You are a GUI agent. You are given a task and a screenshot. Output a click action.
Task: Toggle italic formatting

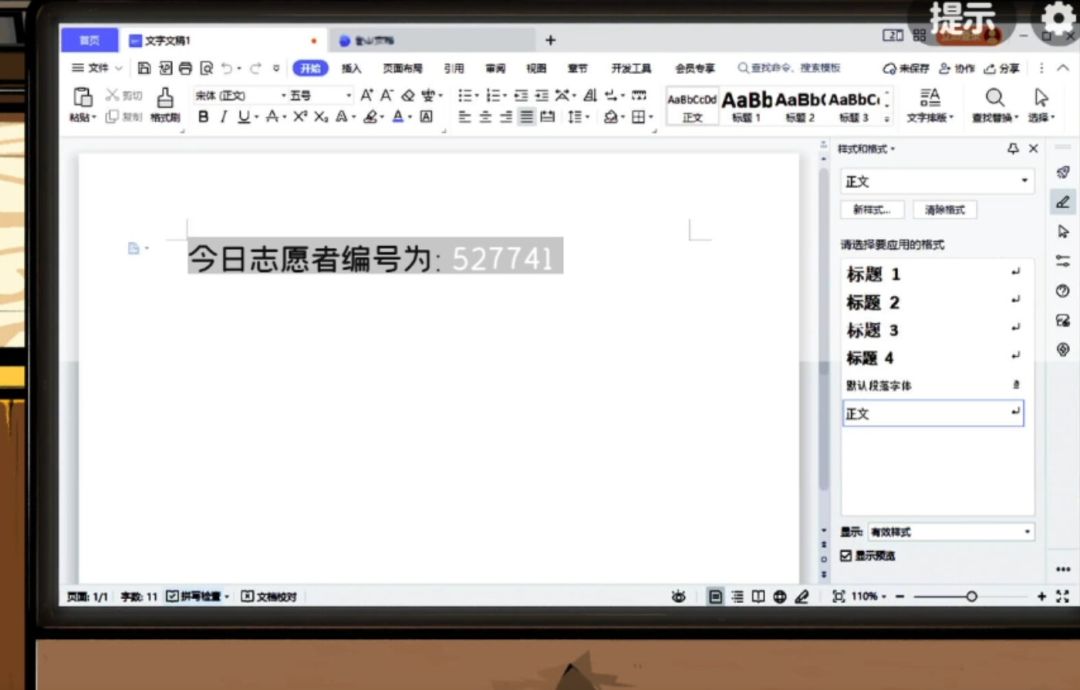click(x=224, y=117)
